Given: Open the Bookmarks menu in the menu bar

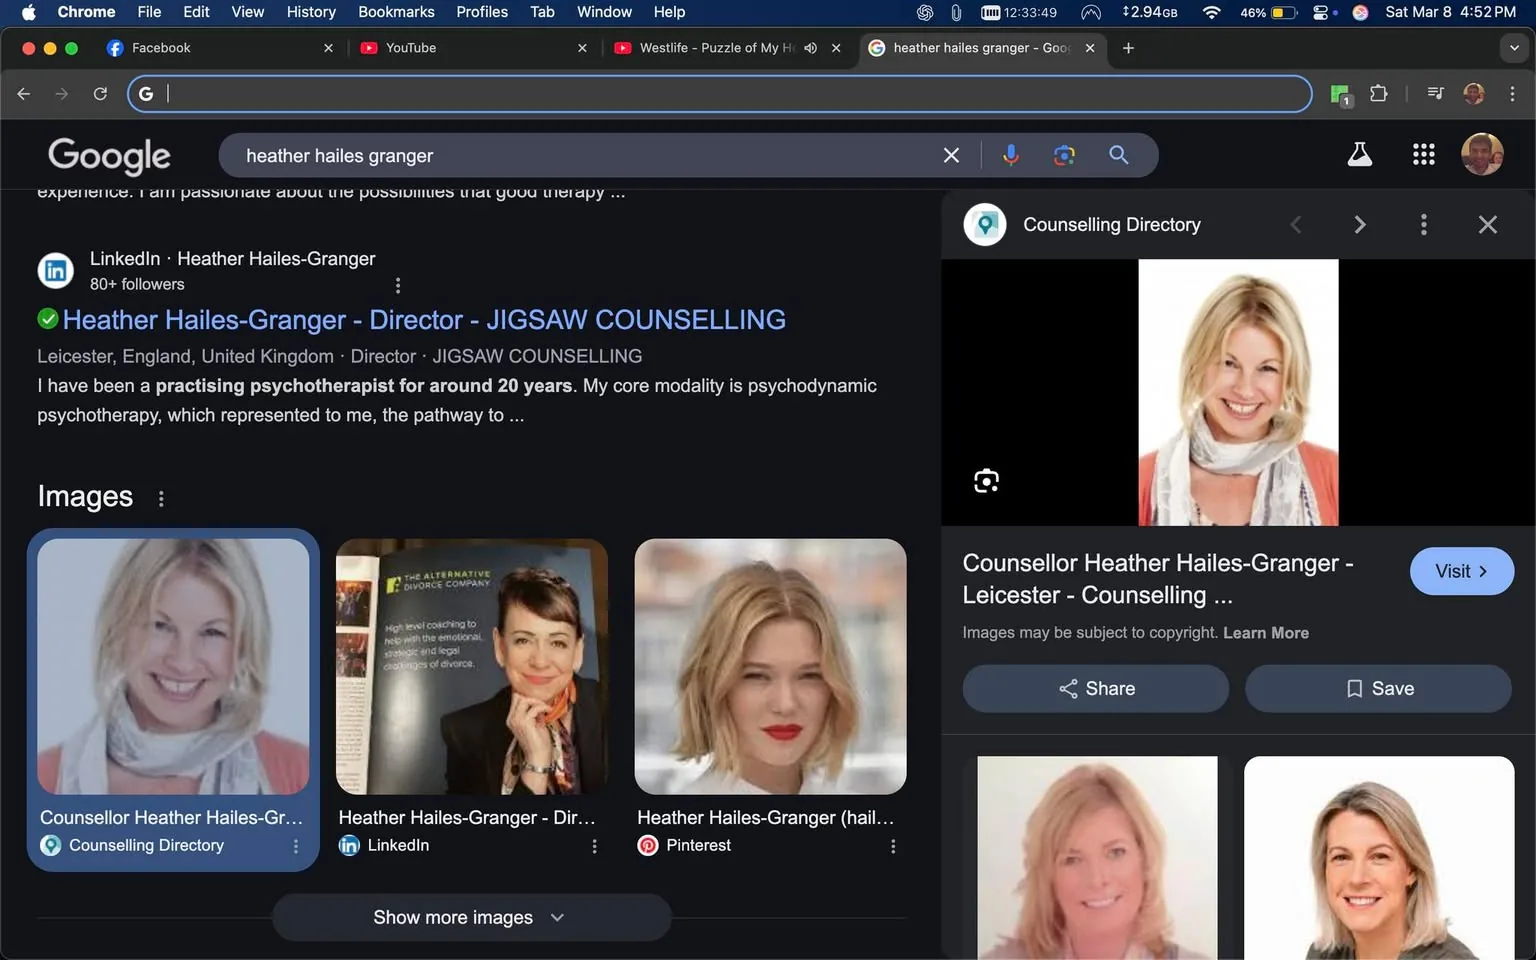Looking at the screenshot, I should point(396,12).
